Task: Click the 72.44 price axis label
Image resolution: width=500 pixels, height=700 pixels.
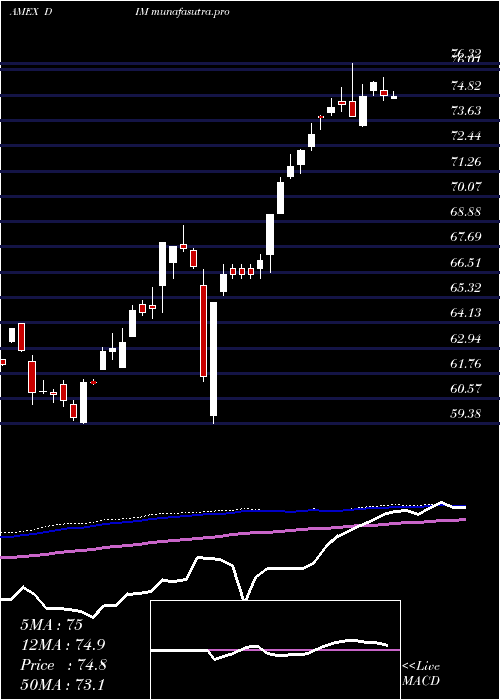Action: [467, 136]
